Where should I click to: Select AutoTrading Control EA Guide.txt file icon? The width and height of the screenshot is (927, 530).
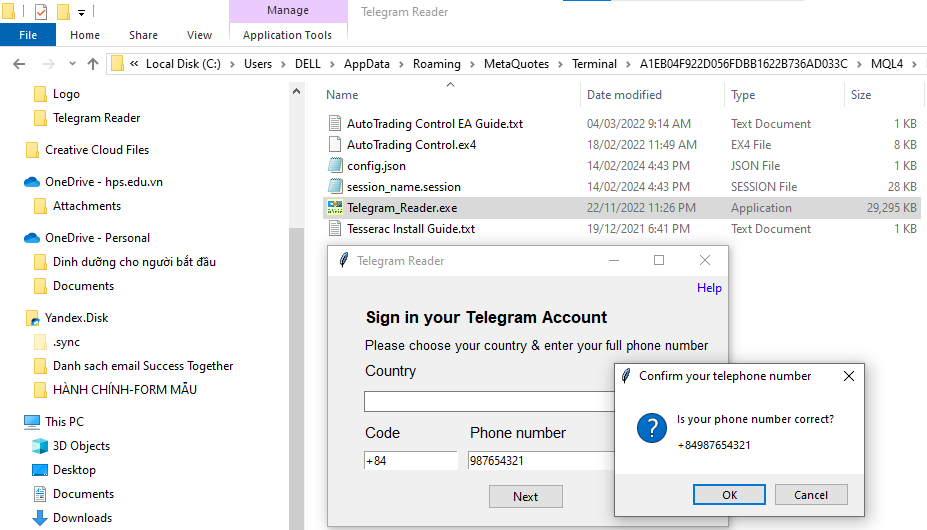point(335,123)
